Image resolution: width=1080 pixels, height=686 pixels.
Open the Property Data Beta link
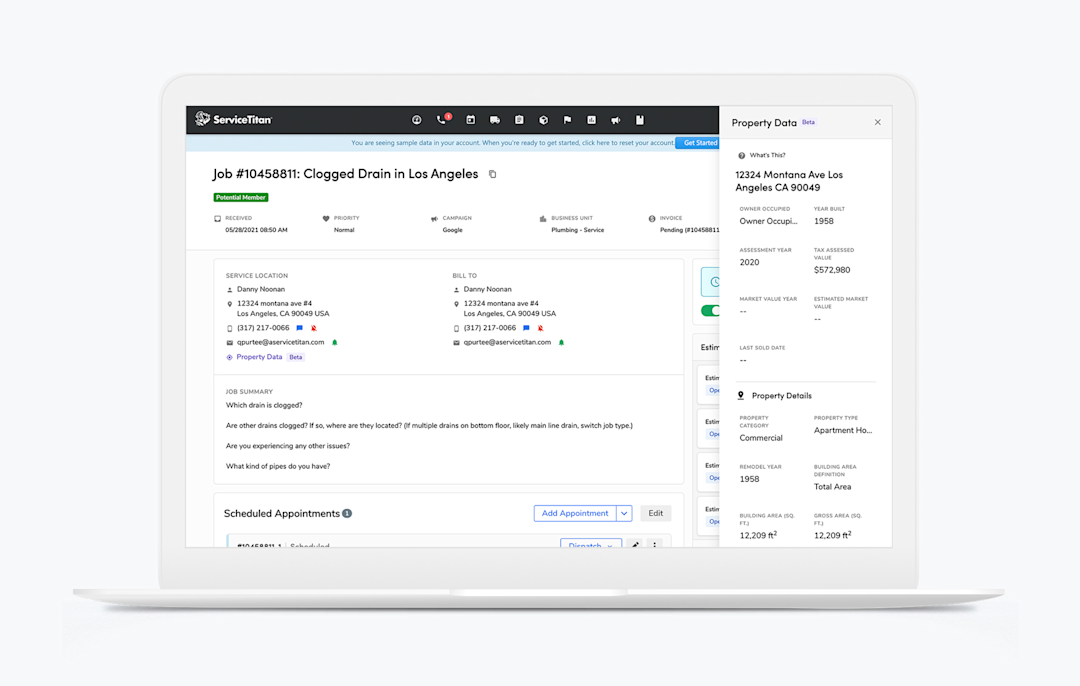pos(265,357)
